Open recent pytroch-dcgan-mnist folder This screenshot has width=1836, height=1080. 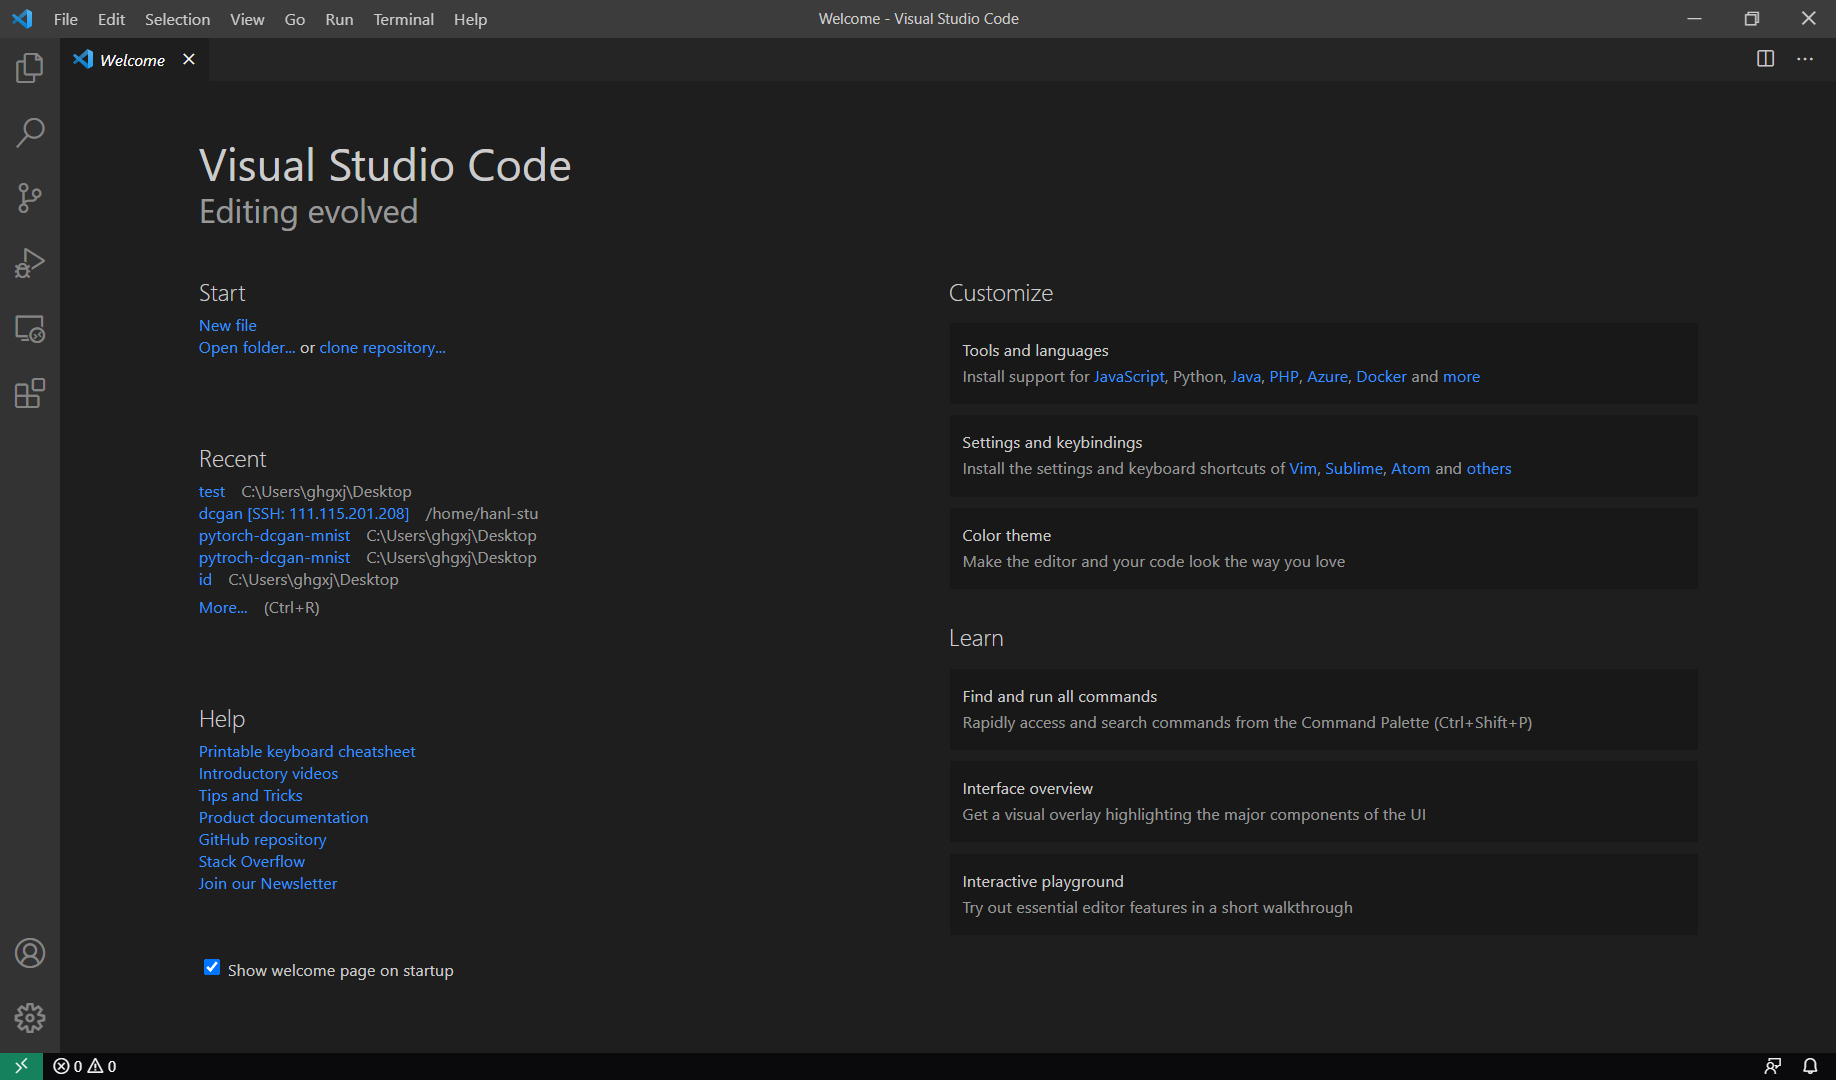pyautogui.click(x=275, y=558)
